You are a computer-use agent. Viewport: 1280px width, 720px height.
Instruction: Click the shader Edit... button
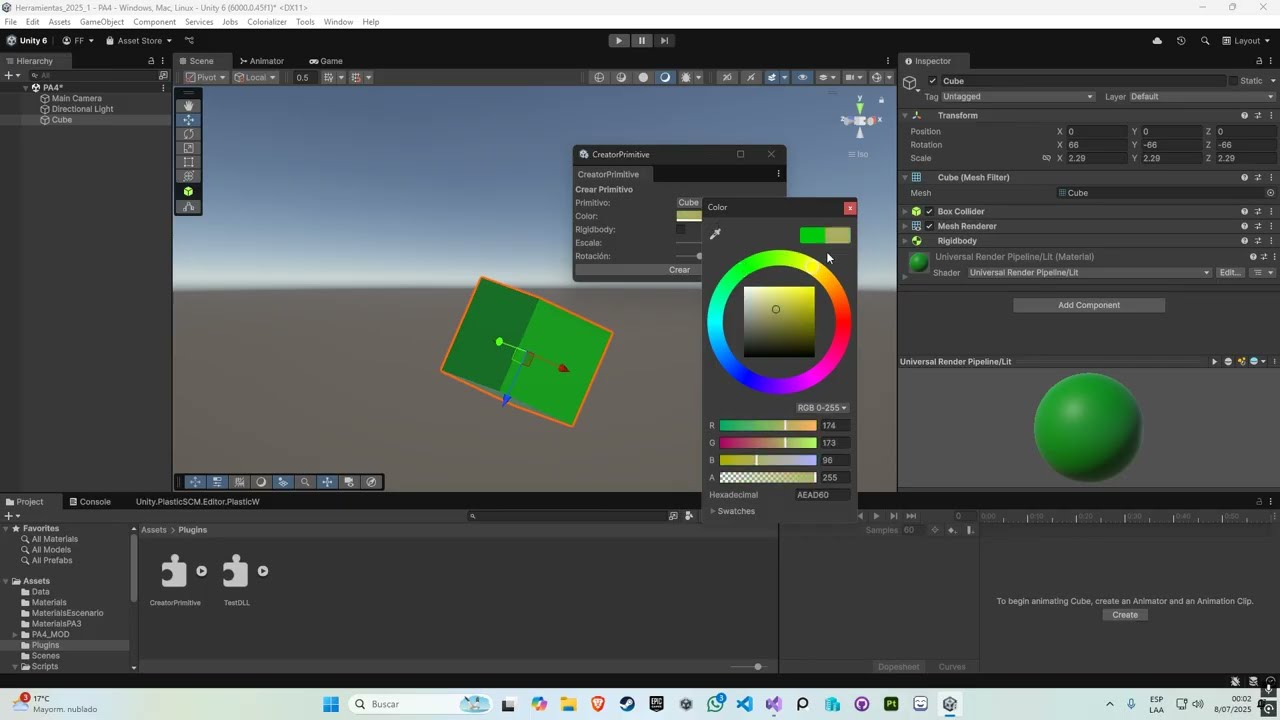click(x=1230, y=273)
